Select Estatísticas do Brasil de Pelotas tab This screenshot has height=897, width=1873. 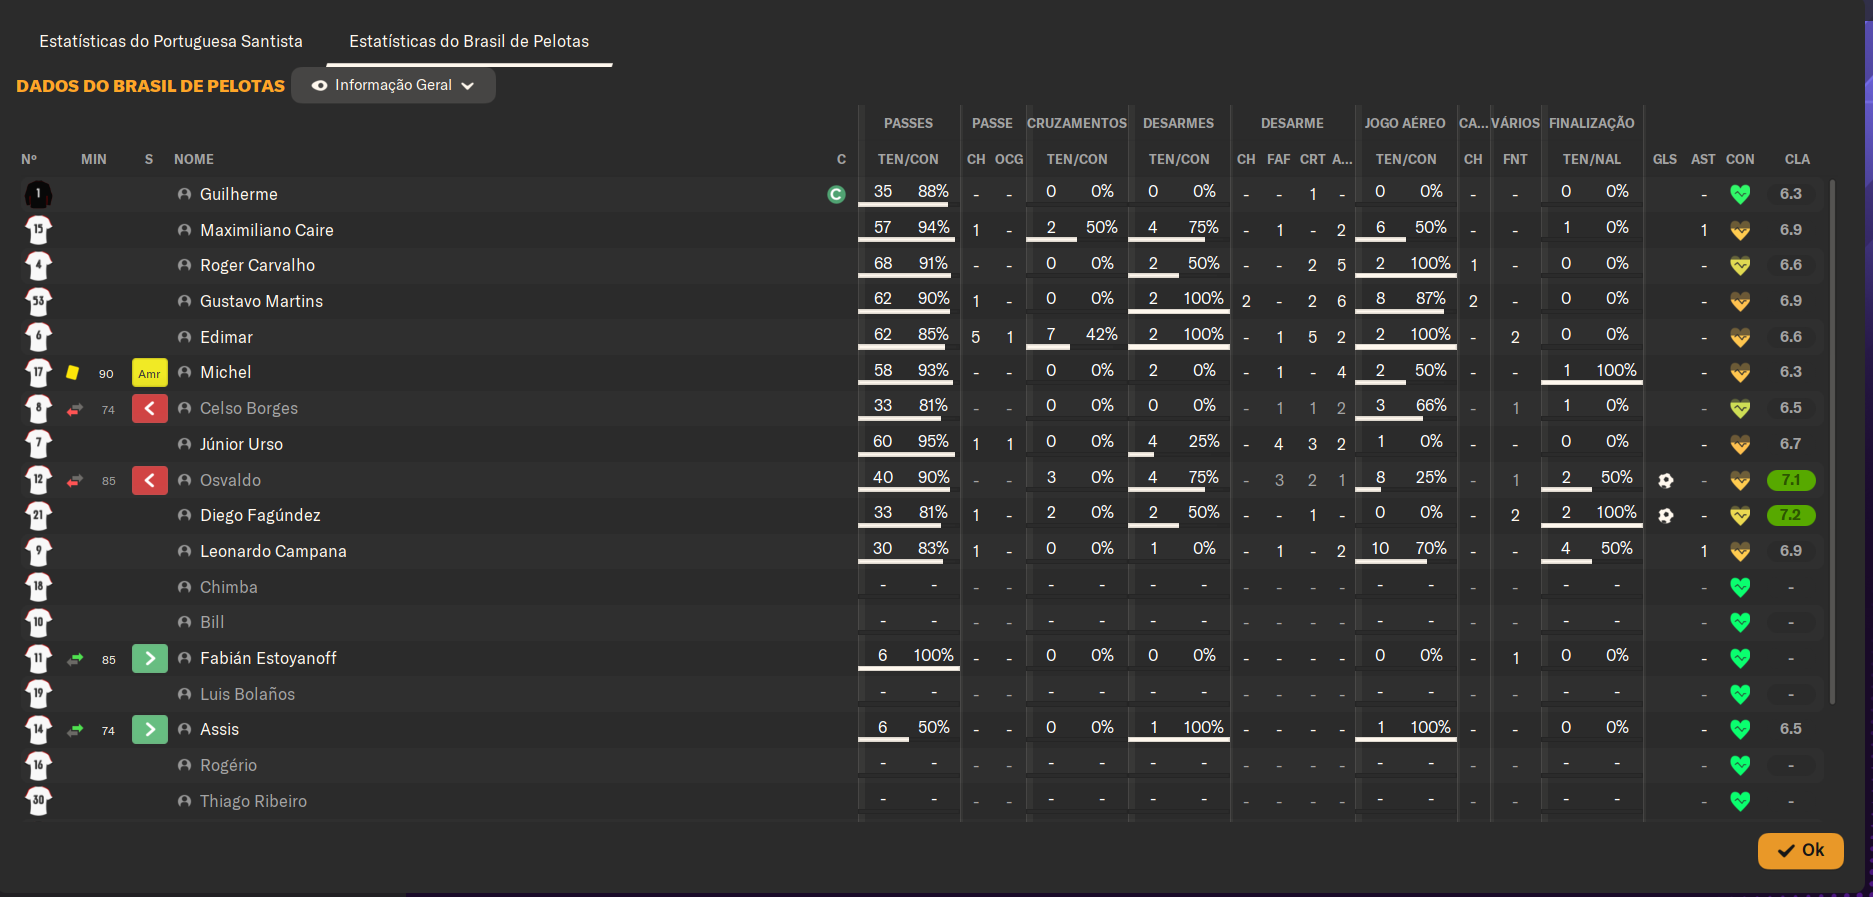click(x=469, y=41)
